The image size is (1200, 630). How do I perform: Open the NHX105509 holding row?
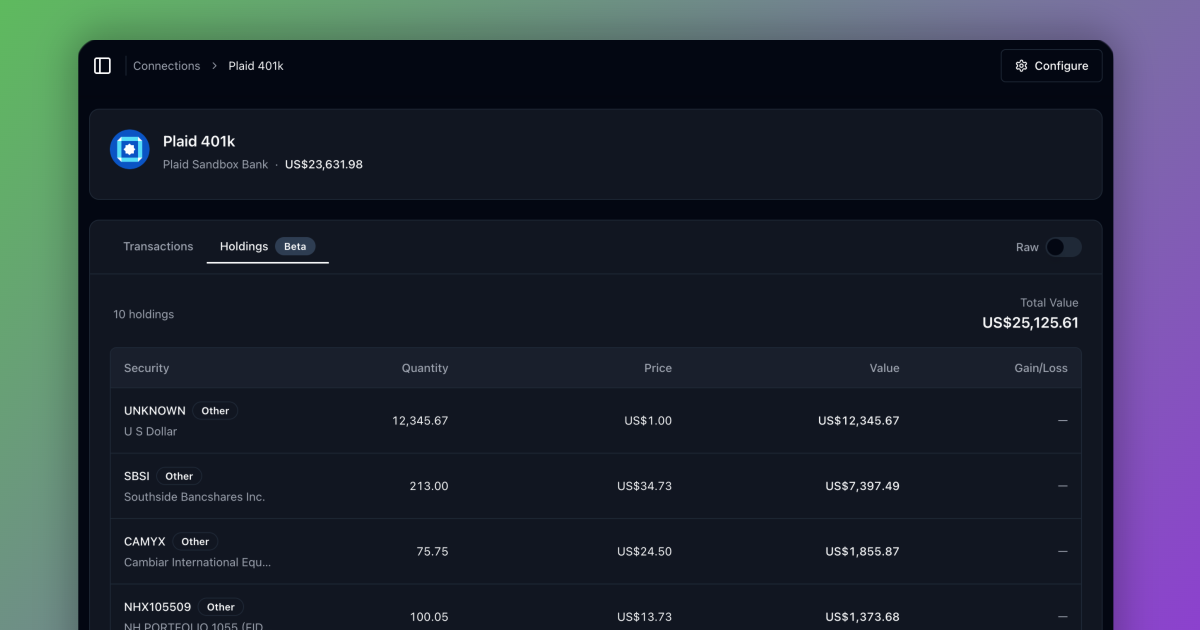595,612
